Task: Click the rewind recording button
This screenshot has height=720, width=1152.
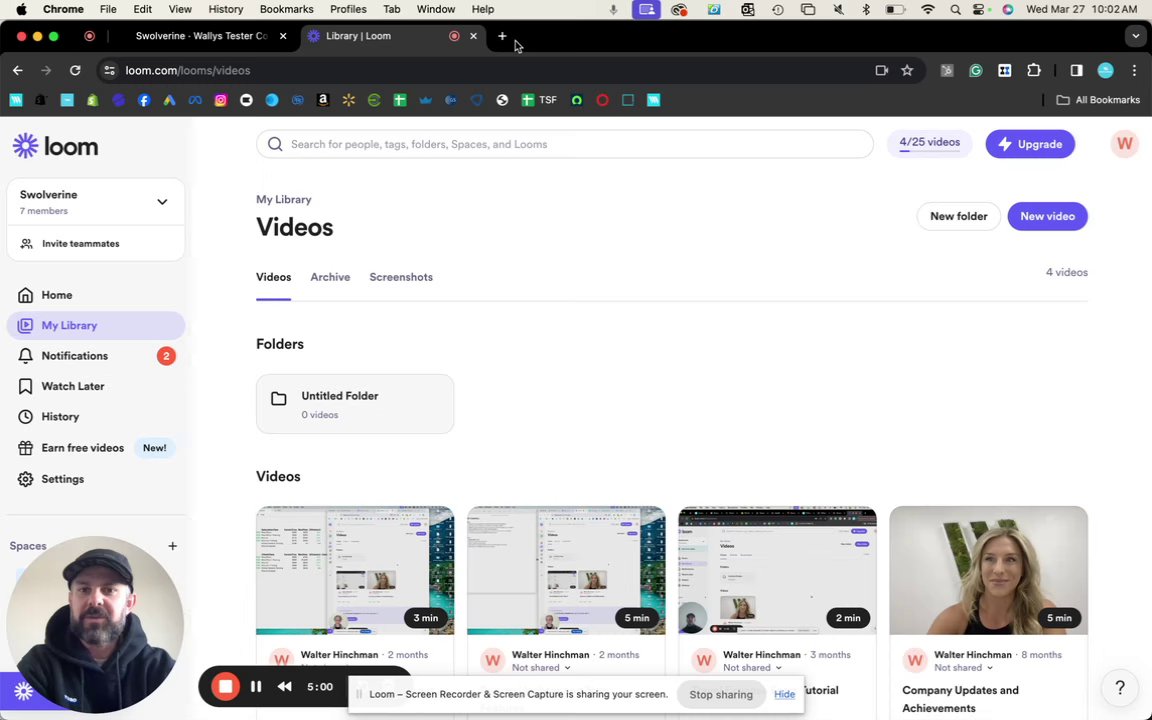Action: (284, 687)
